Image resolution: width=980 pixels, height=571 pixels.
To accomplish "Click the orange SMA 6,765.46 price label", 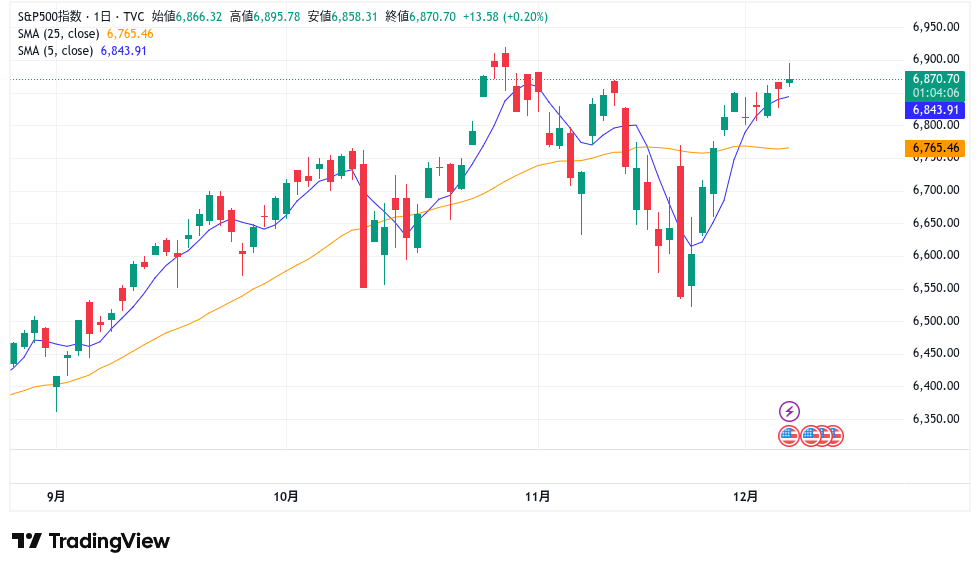I will click(x=936, y=148).
